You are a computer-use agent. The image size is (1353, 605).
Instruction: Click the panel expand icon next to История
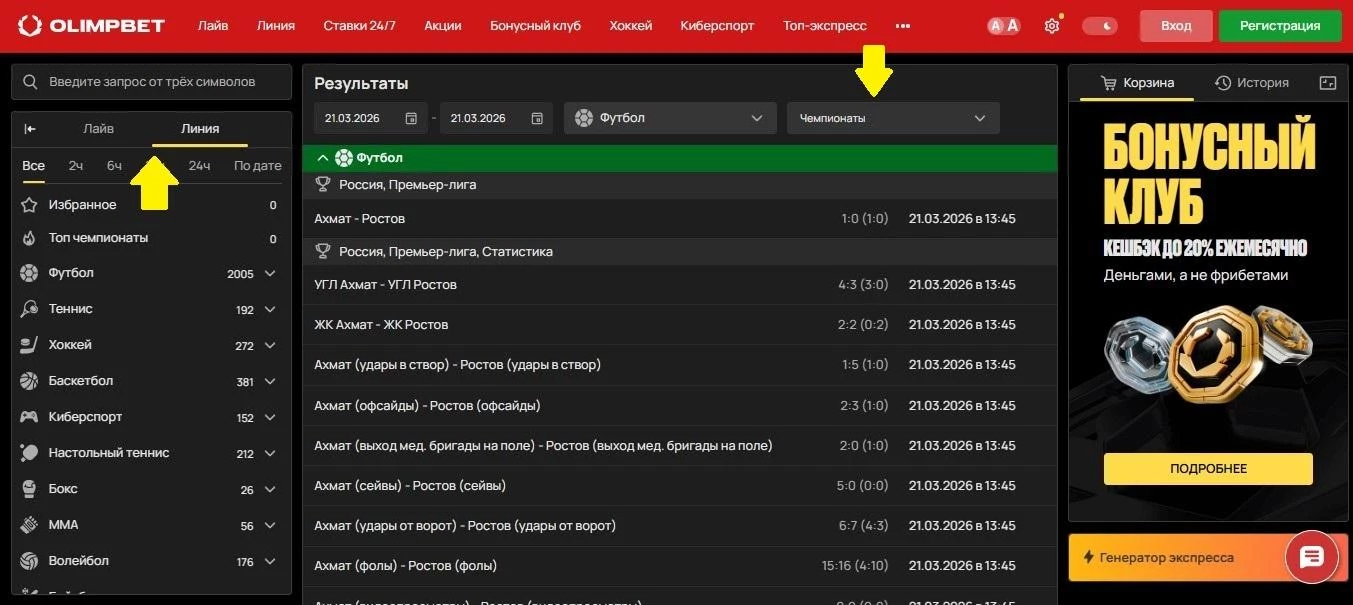pyautogui.click(x=1327, y=83)
